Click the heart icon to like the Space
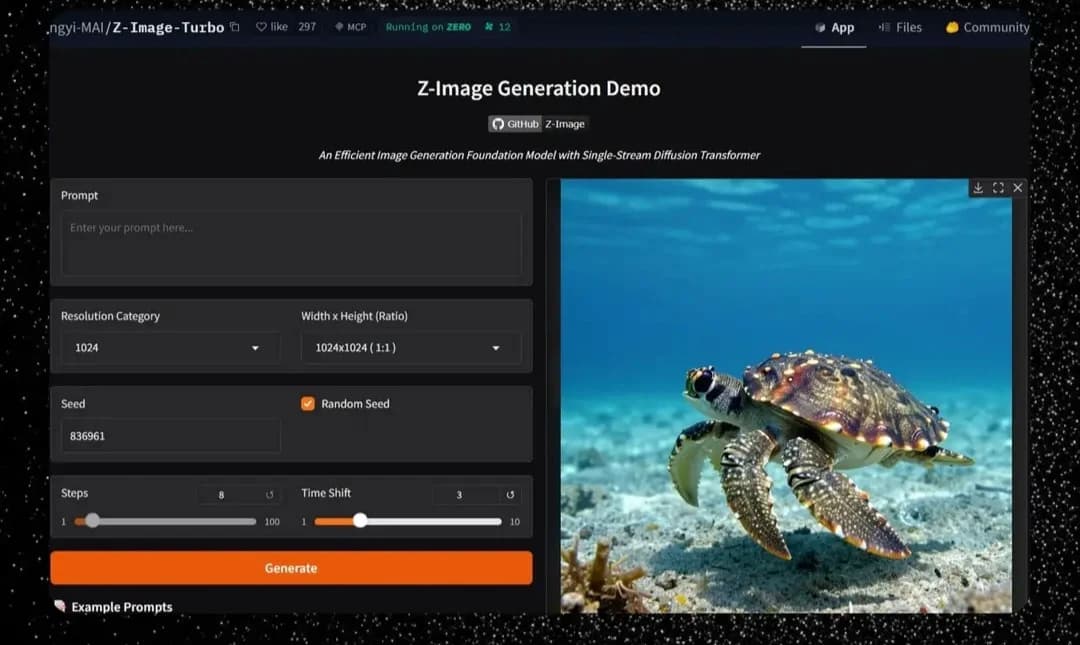1080x645 pixels. tap(260, 27)
